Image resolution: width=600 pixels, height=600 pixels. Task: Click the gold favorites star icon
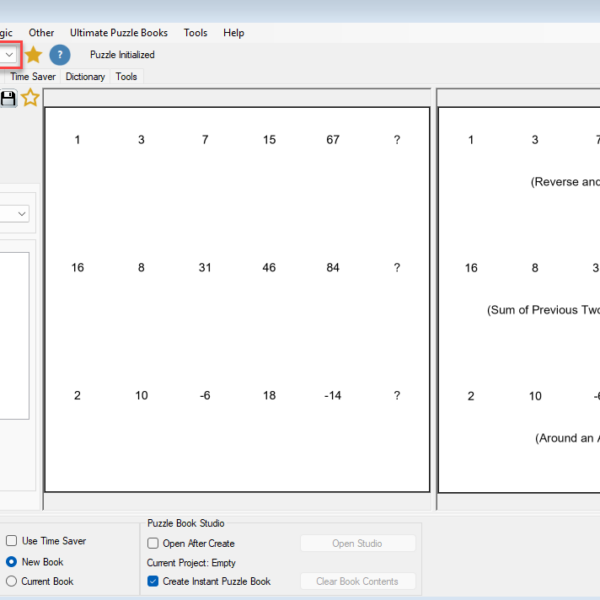[x=33, y=55]
